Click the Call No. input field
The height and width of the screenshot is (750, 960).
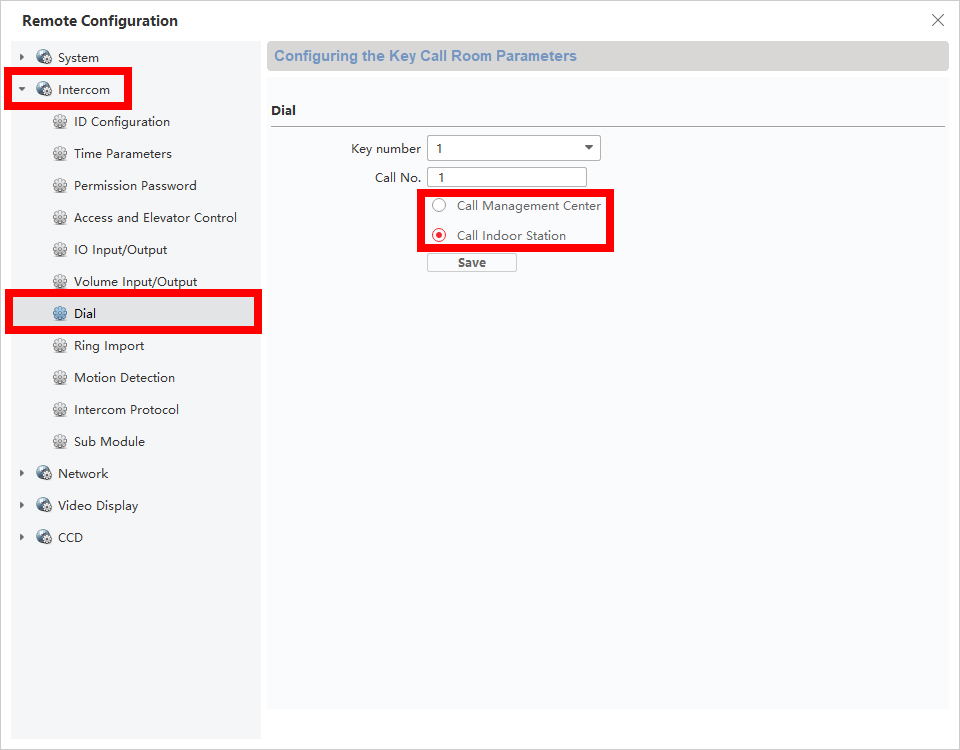point(506,177)
